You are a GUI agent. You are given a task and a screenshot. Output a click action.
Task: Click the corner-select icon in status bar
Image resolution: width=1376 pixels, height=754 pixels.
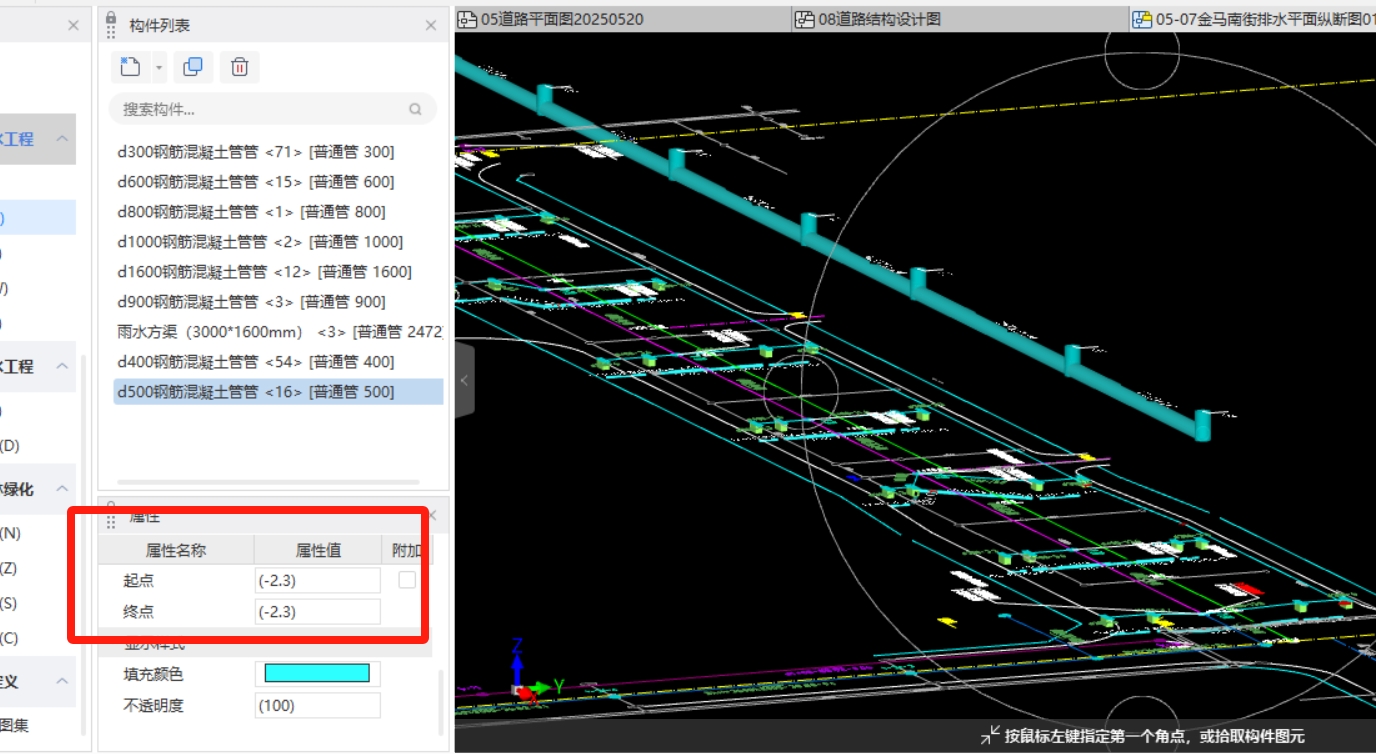click(989, 736)
